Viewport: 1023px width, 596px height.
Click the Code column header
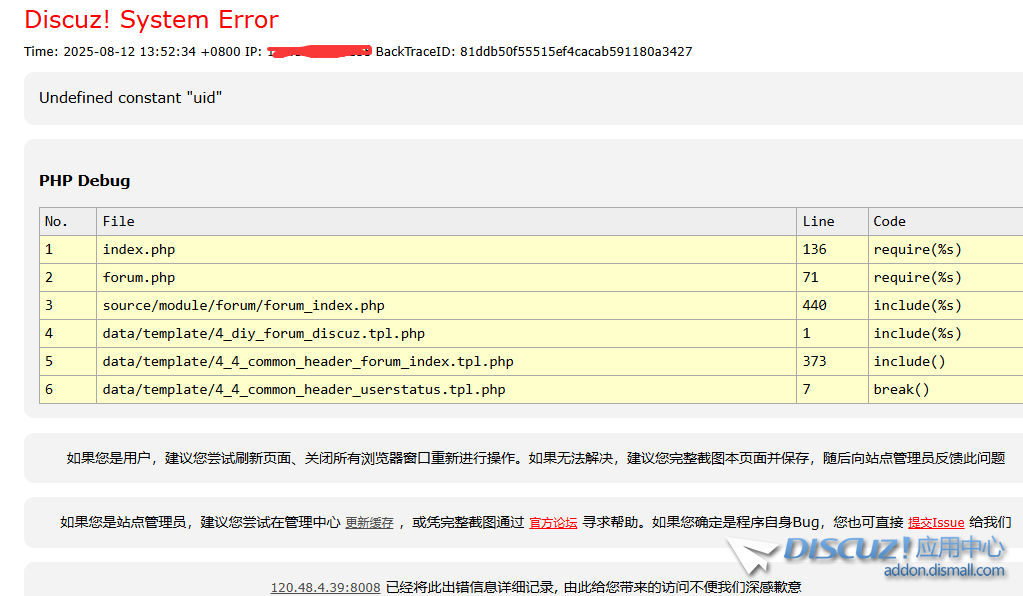[889, 221]
